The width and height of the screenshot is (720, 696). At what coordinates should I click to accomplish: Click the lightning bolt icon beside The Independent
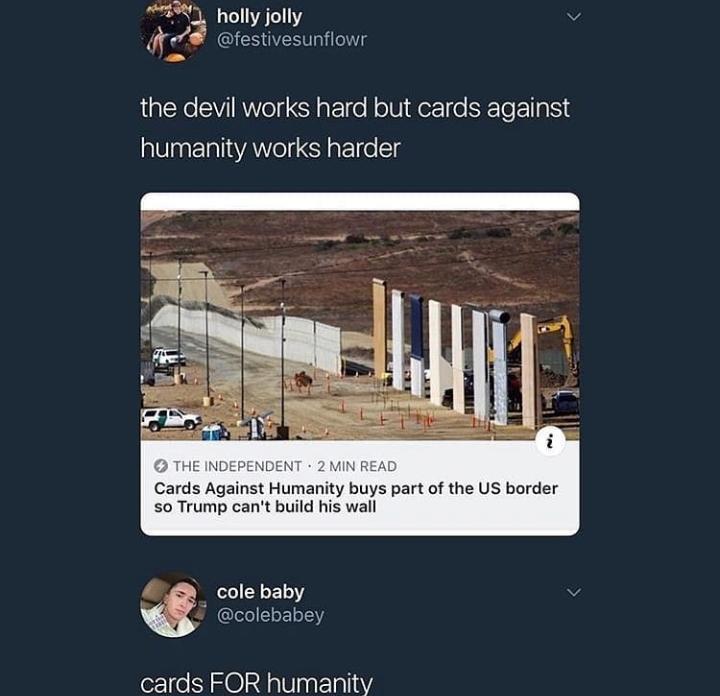click(160, 466)
